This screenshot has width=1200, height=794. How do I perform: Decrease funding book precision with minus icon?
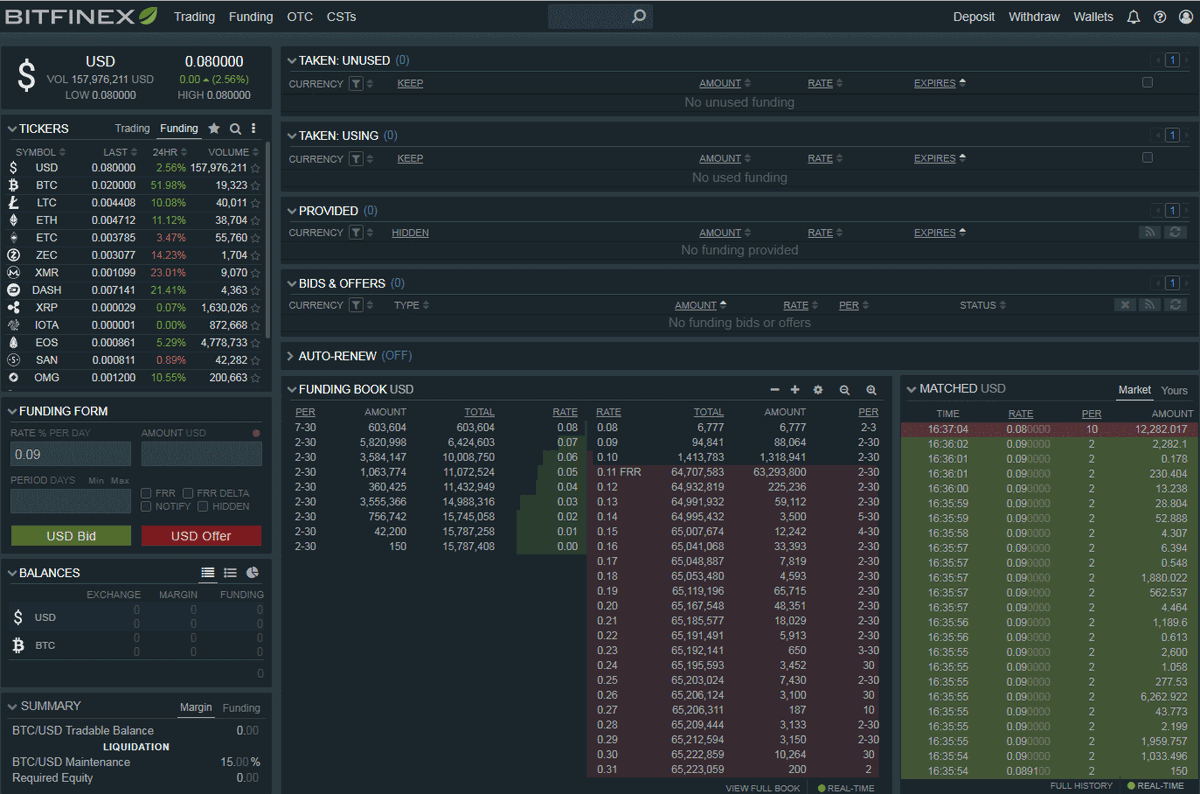775,390
